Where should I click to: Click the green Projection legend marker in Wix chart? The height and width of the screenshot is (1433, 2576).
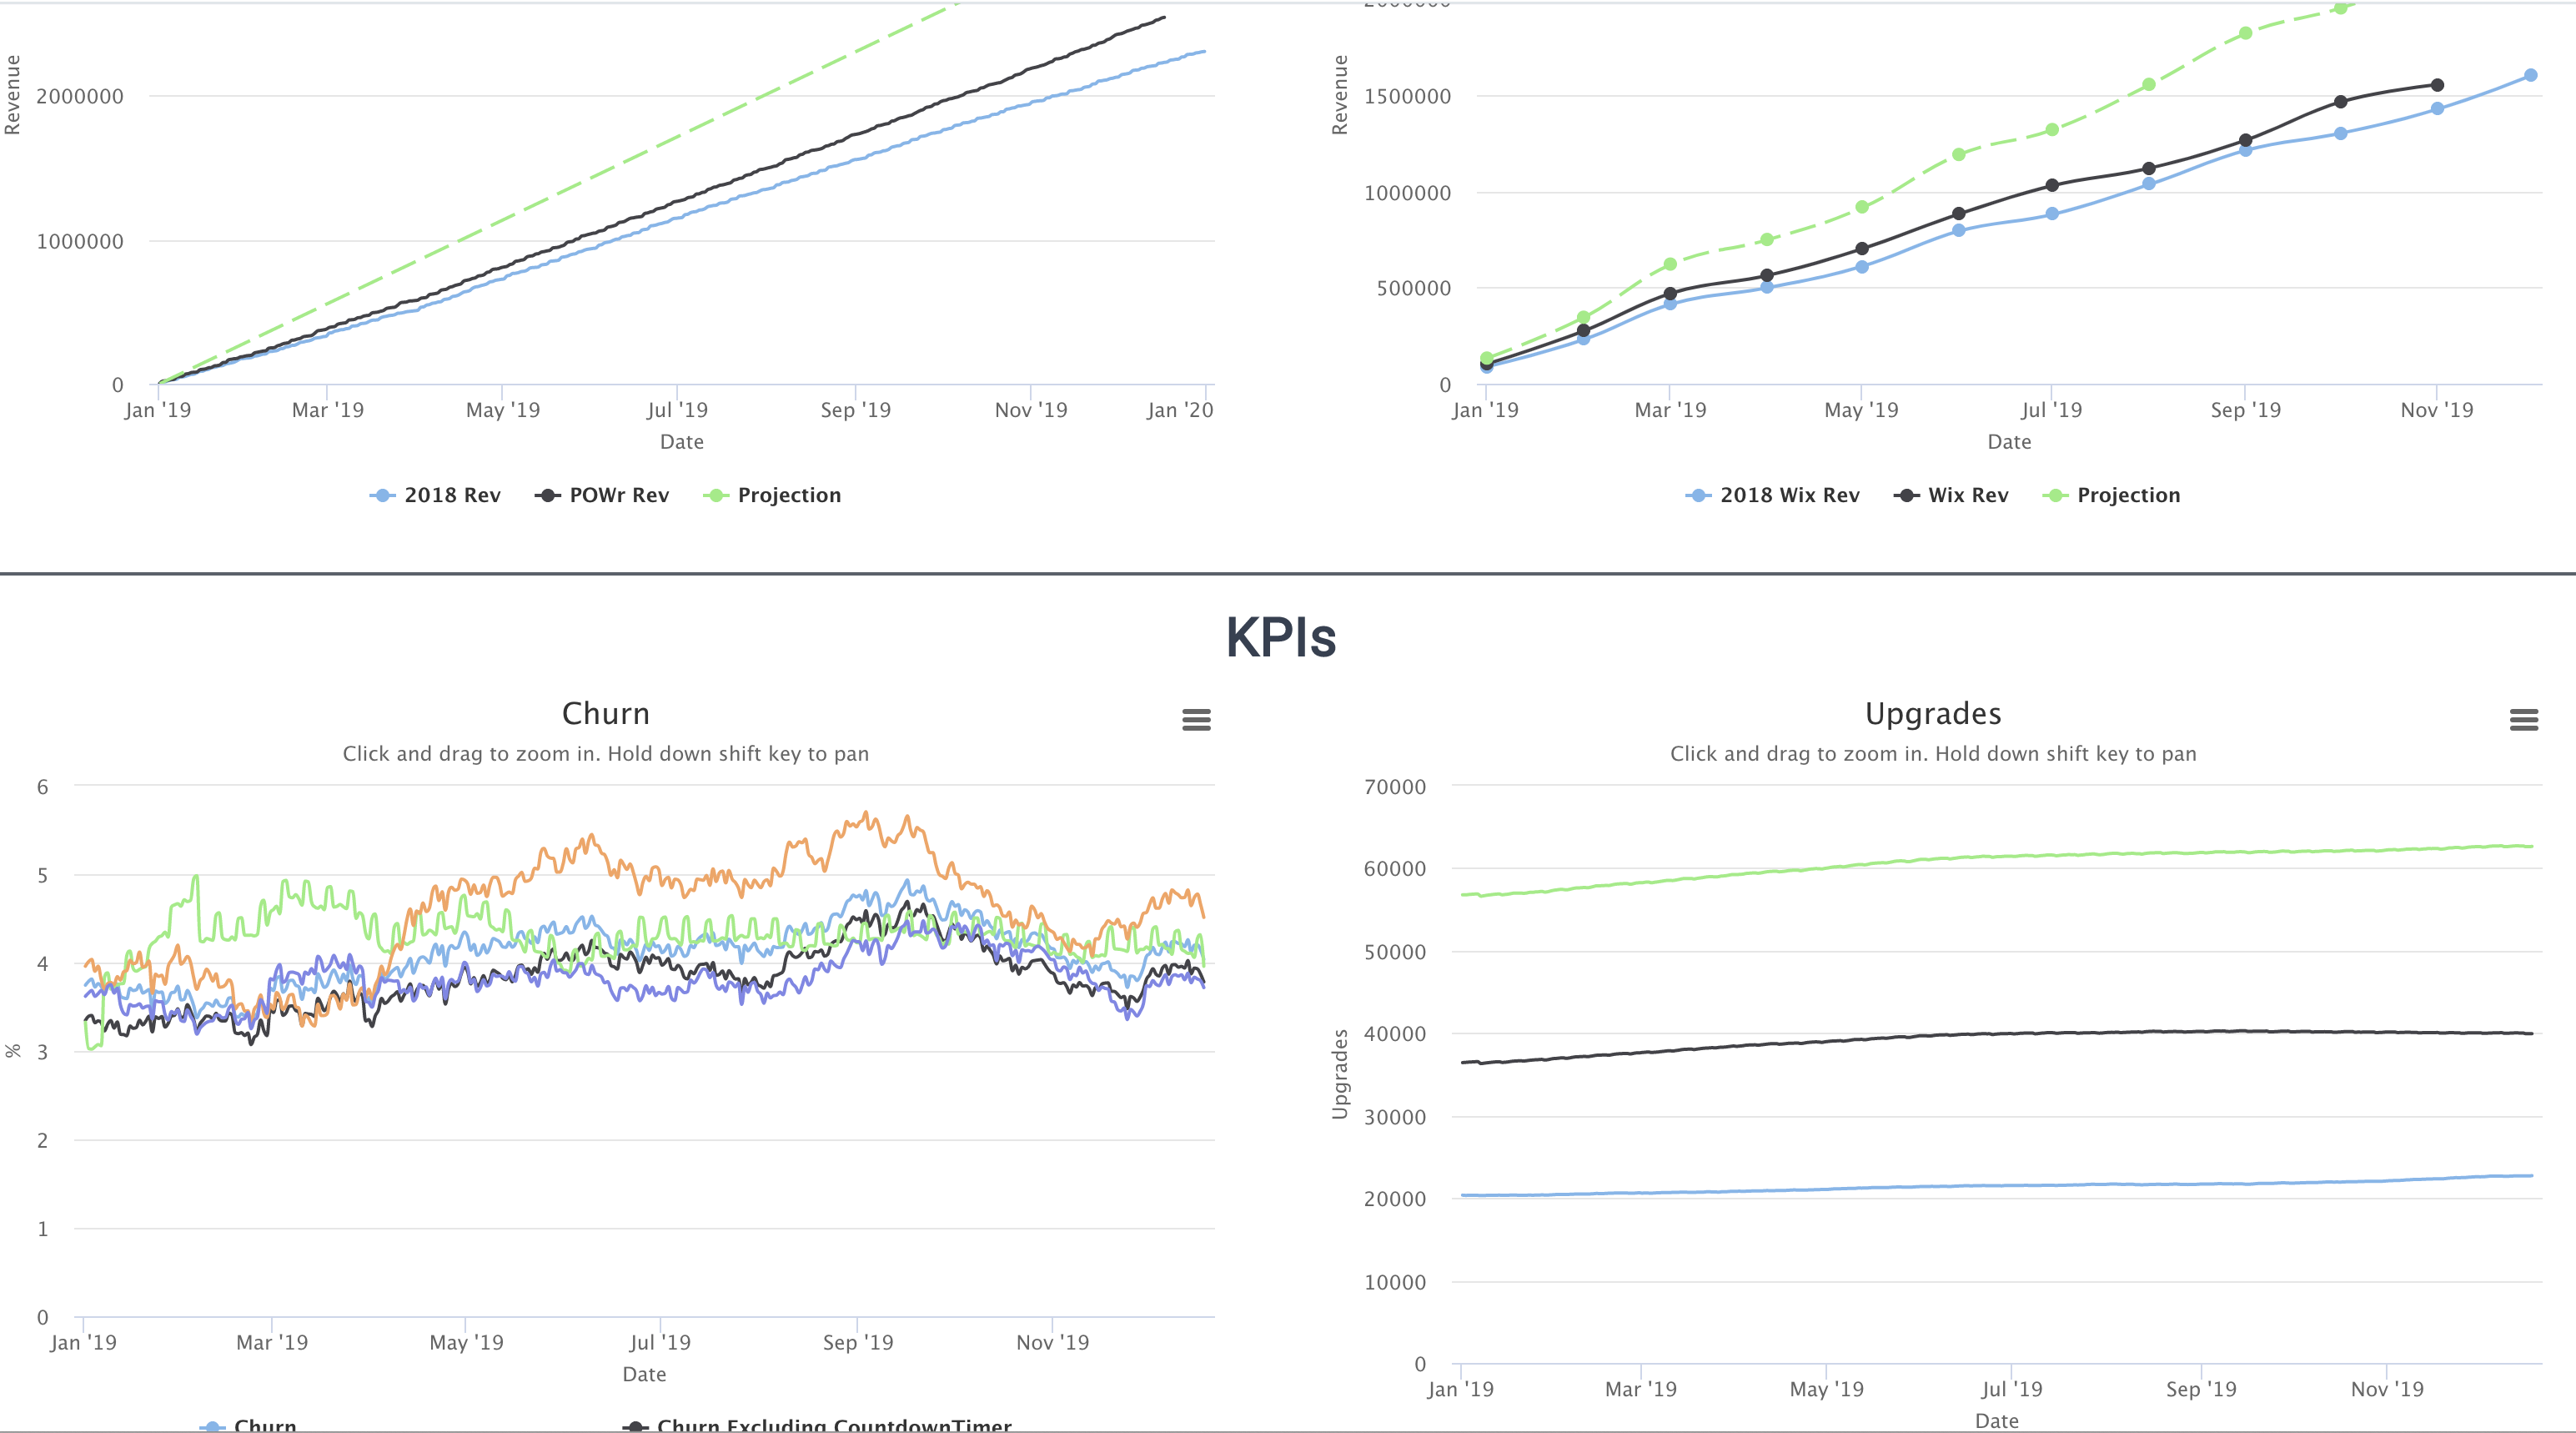click(2055, 495)
